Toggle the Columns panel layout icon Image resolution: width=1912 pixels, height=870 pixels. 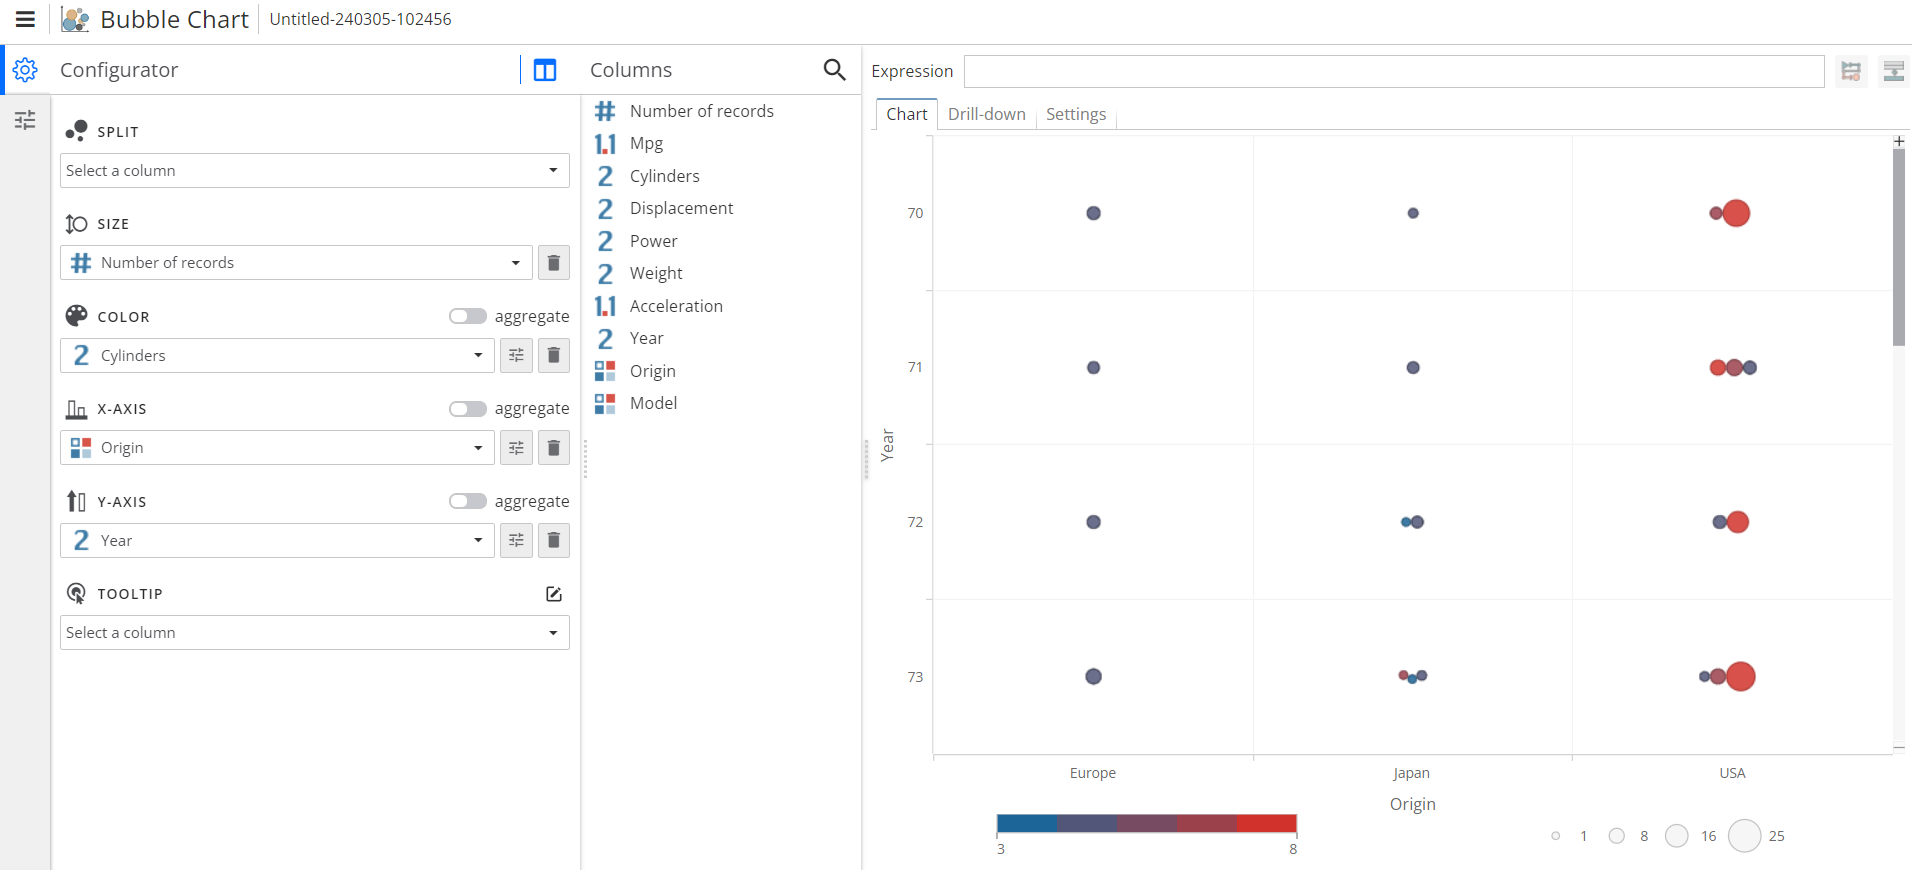[545, 70]
